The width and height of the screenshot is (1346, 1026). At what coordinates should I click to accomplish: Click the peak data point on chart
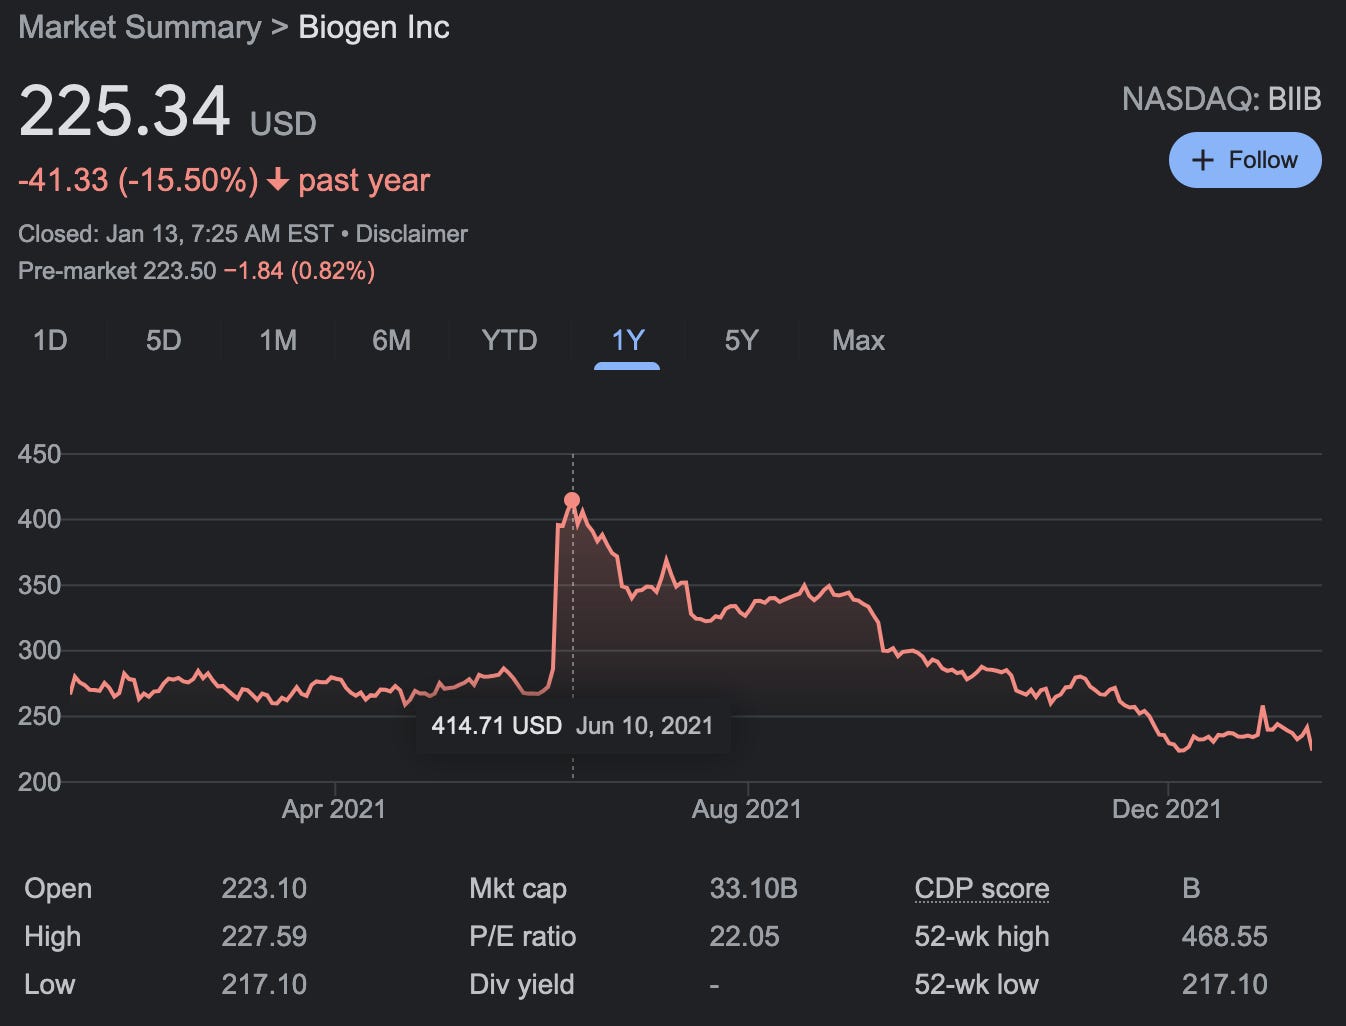(572, 500)
